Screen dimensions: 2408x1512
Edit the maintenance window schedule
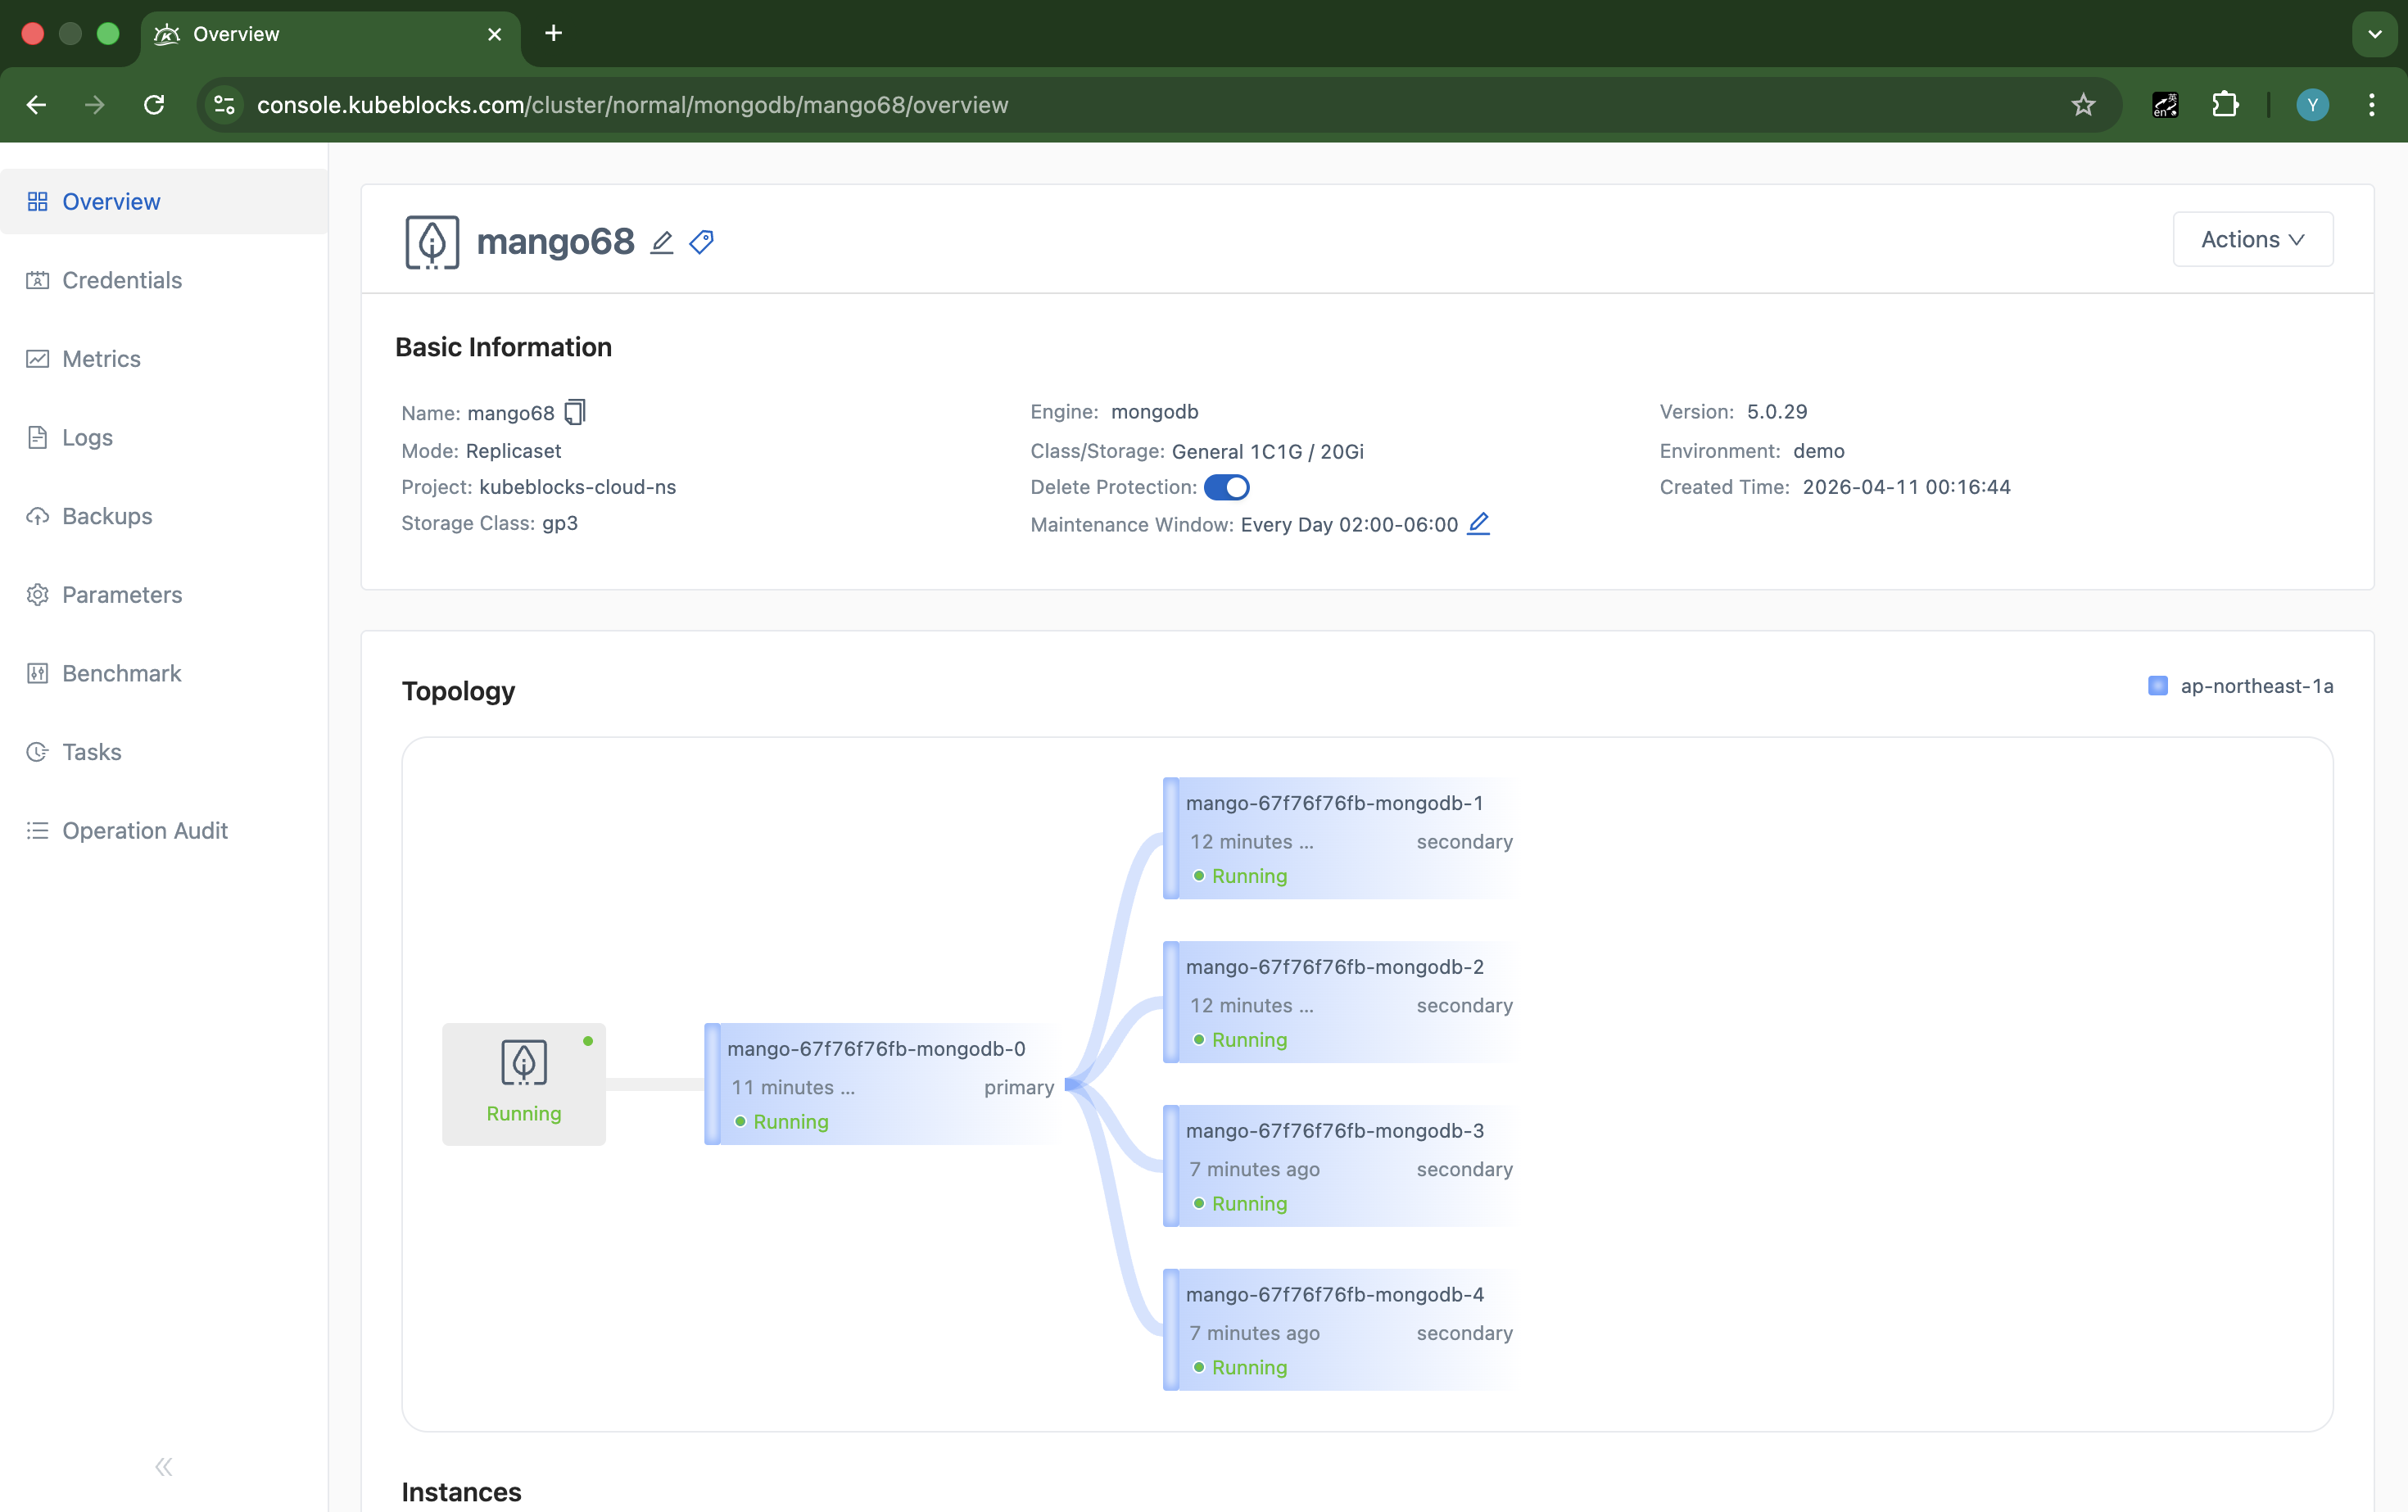(x=1479, y=523)
